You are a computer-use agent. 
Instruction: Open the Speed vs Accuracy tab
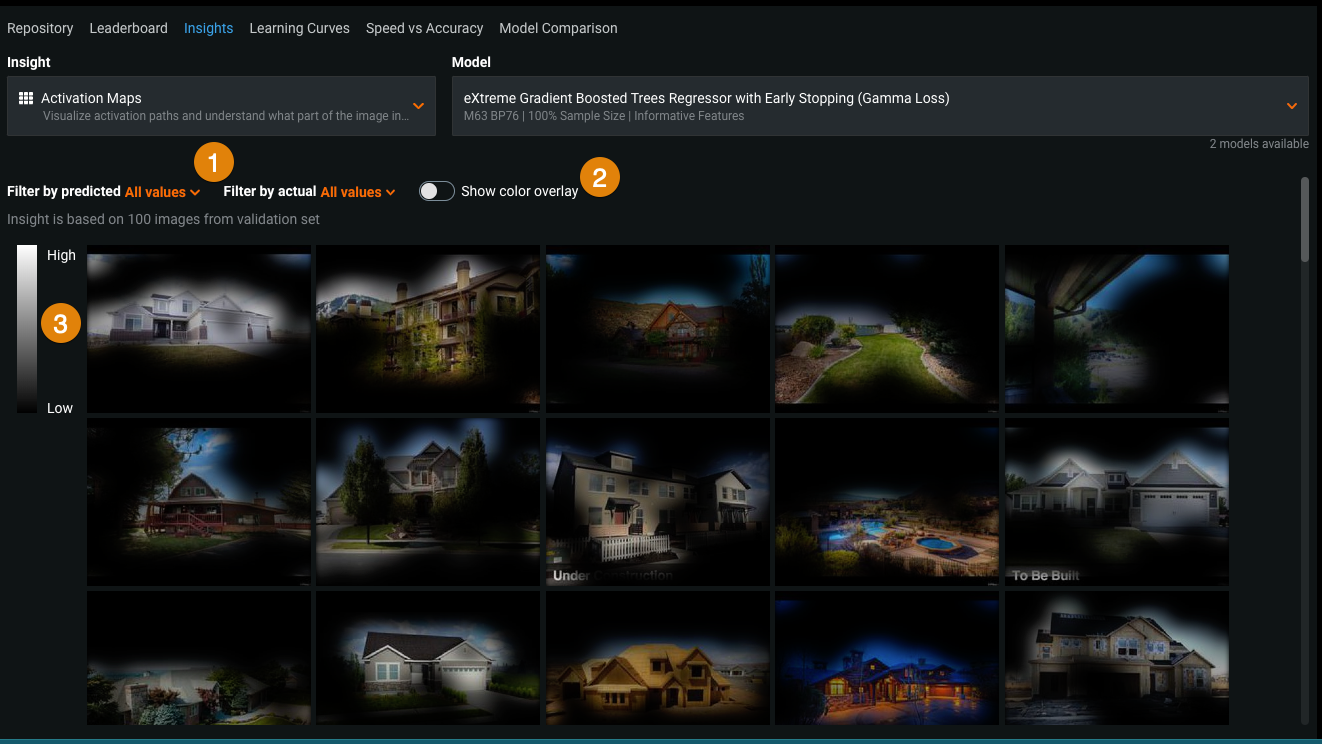pyautogui.click(x=424, y=28)
